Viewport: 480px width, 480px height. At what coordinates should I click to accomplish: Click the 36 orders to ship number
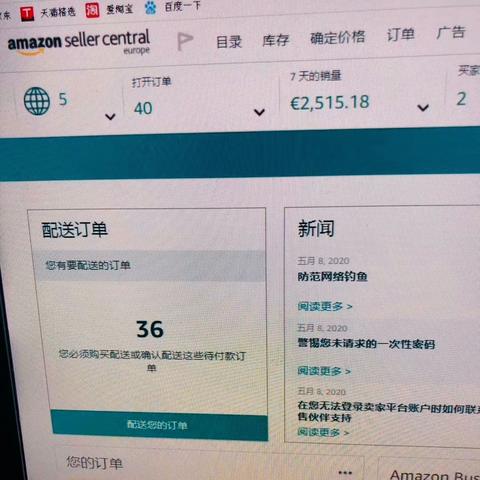point(150,330)
